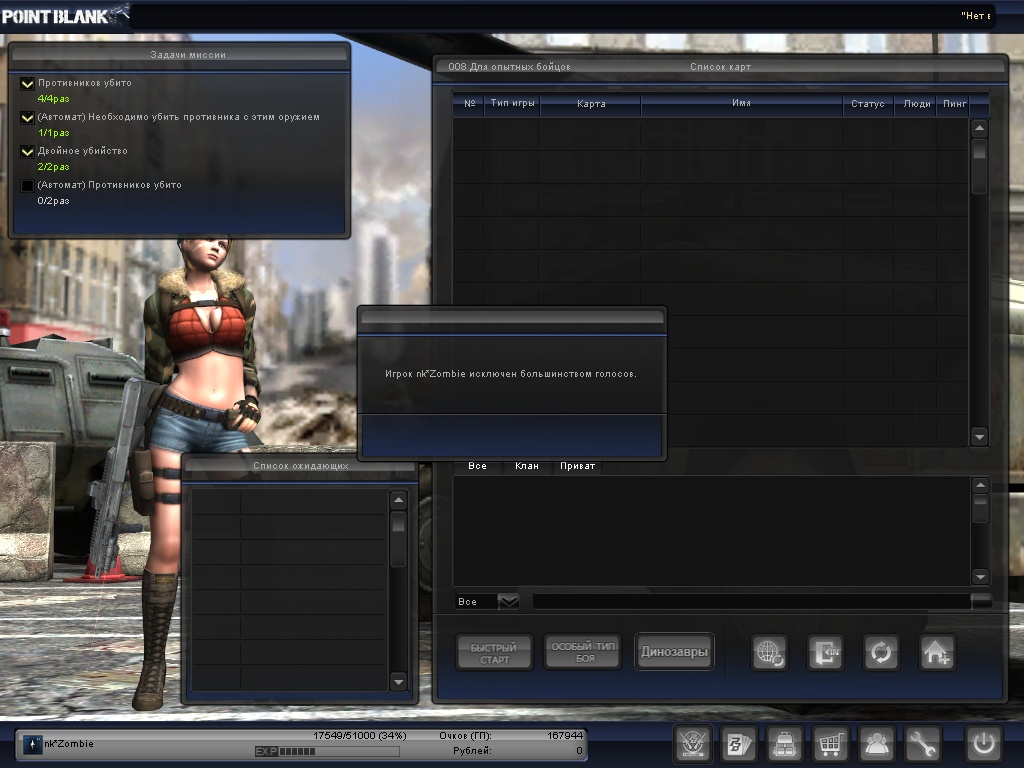The image size is (1024, 768).
Task: Click the enter room door icon
Action: pyautogui.click(x=826, y=652)
